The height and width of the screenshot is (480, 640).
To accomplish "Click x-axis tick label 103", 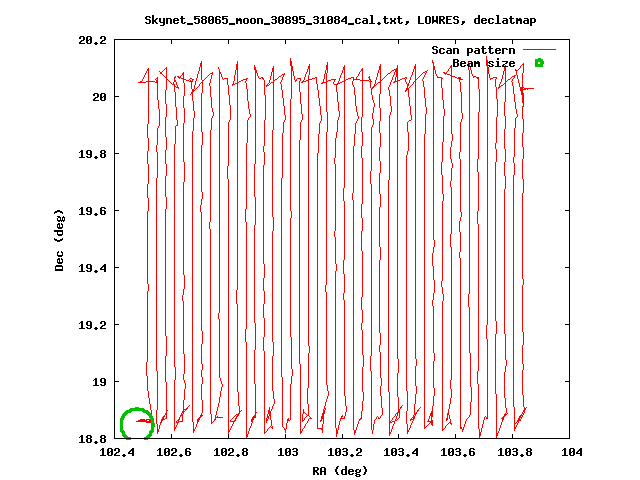I will pyautogui.click(x=288, y=452).
